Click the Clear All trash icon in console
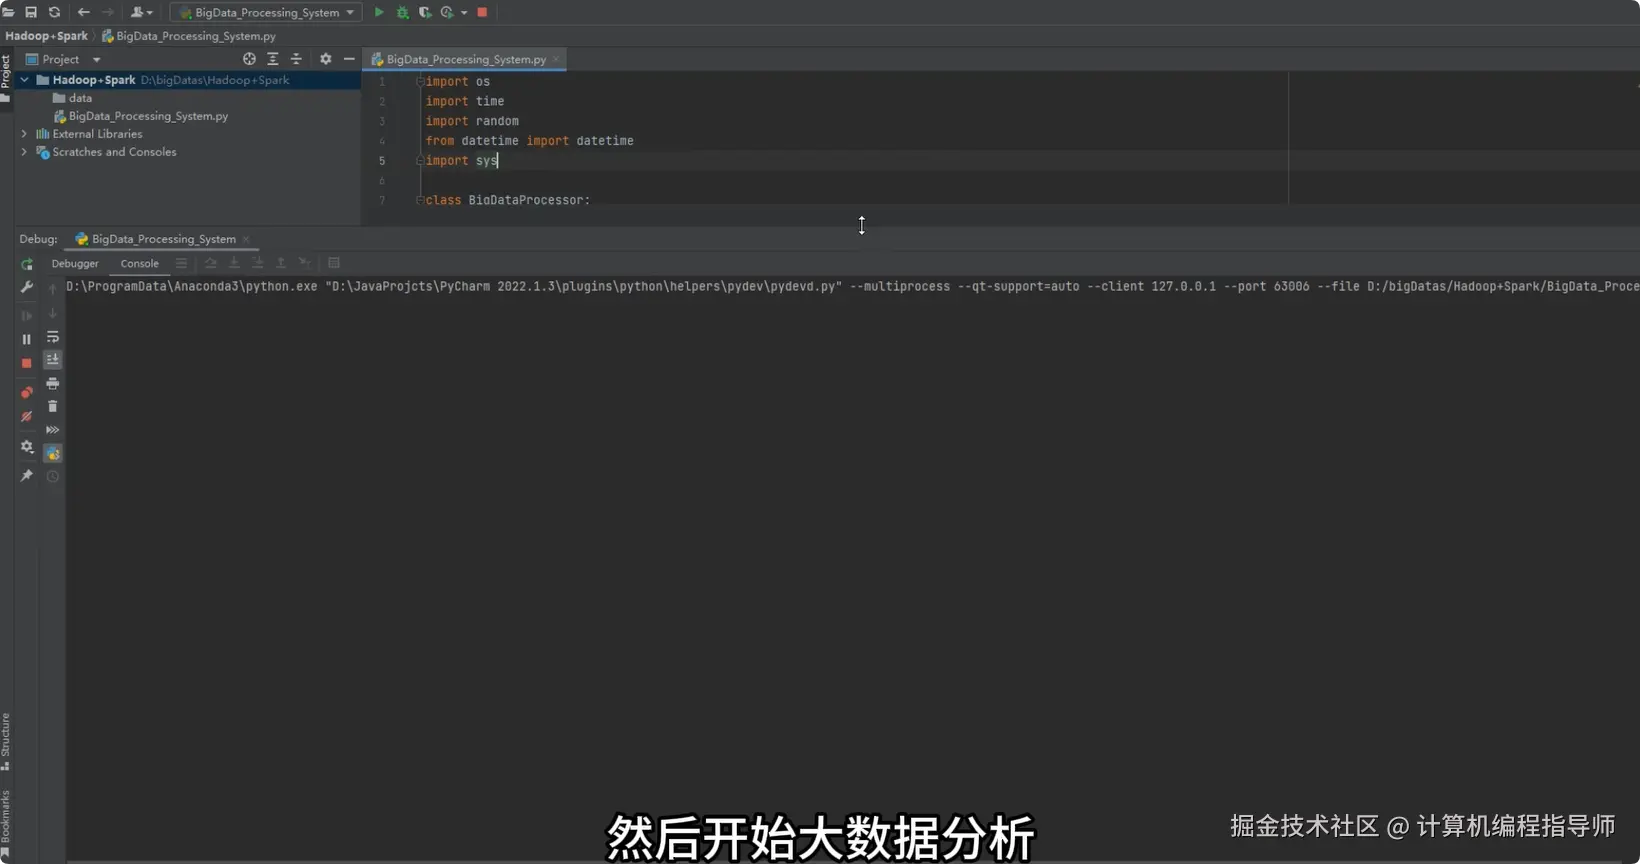The width and height of the screenshot is (1640, 864). pyautogui.click(x=53, y=407)
